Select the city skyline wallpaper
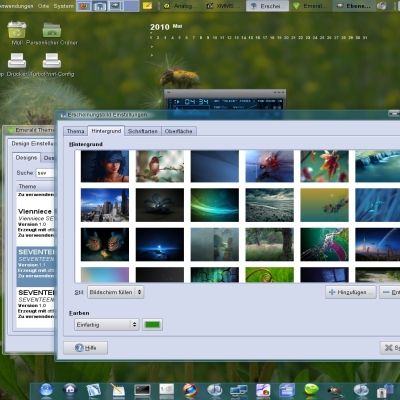This screenshot has height=400, width=400. (105, 205)
